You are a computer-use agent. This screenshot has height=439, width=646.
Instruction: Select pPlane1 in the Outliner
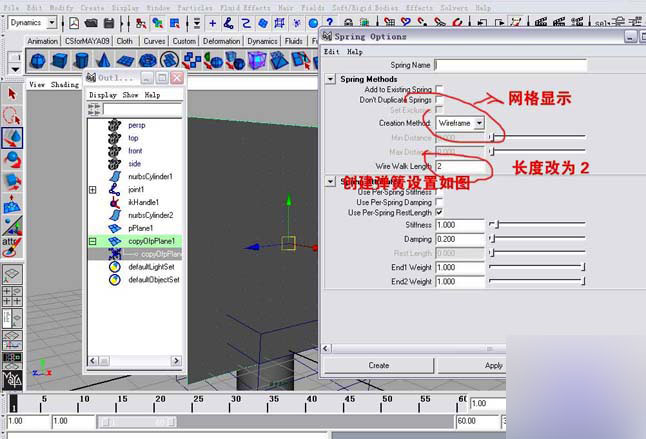[140, 228]
